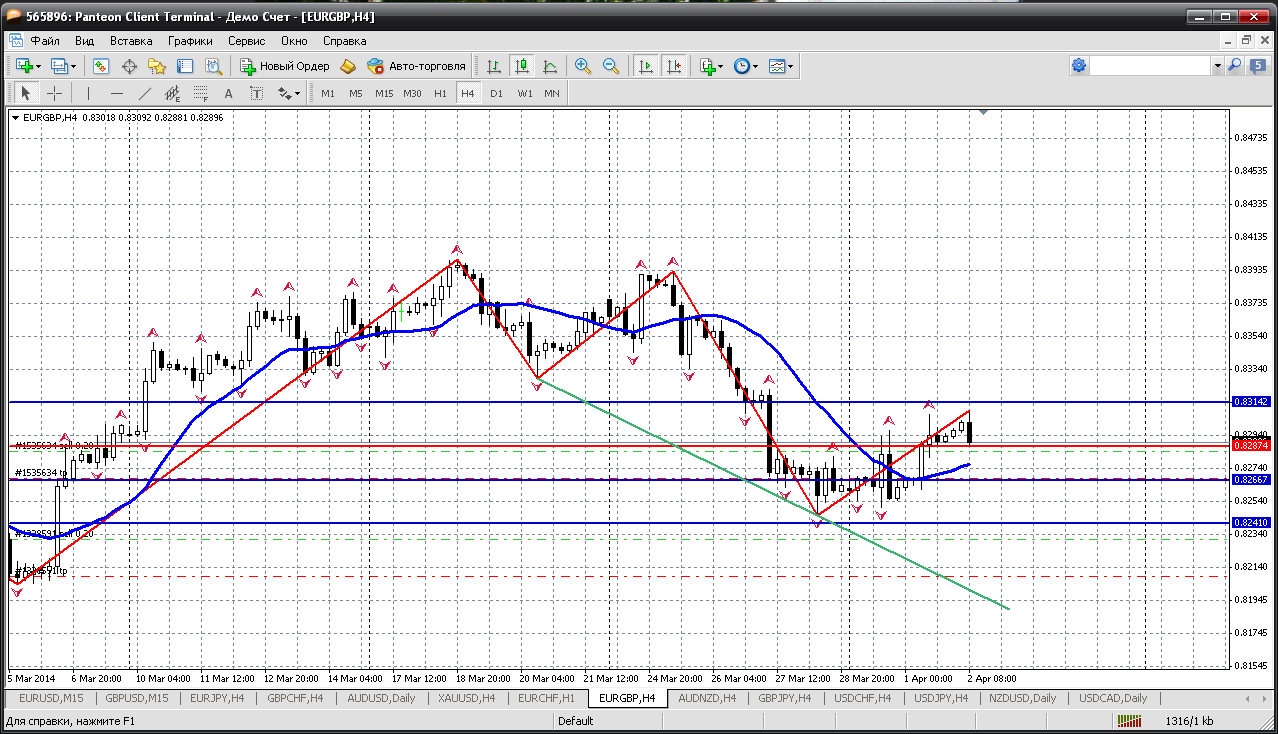Toggle chart auto scroll

click(x=646, y=66)
